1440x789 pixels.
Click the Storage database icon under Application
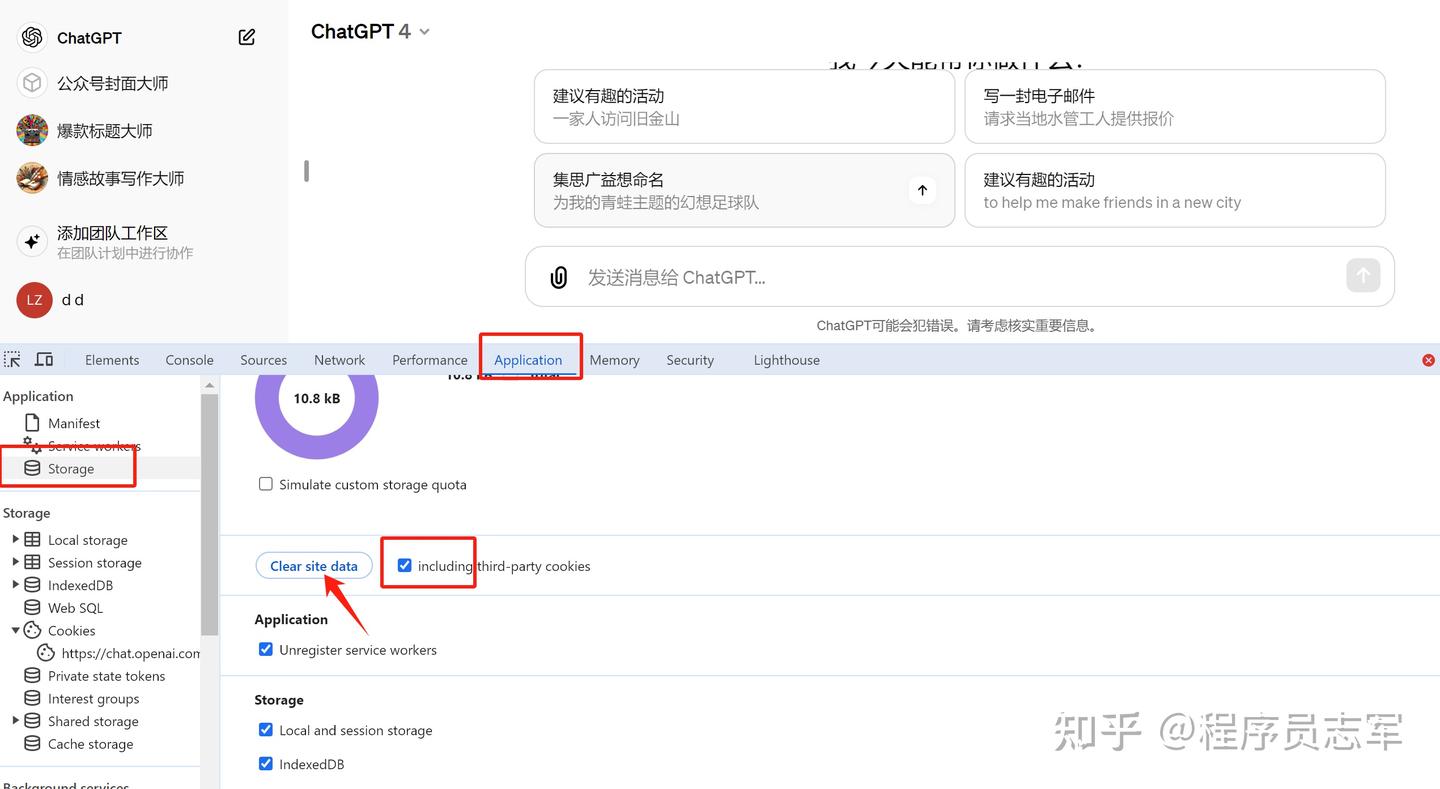point(32,468)
